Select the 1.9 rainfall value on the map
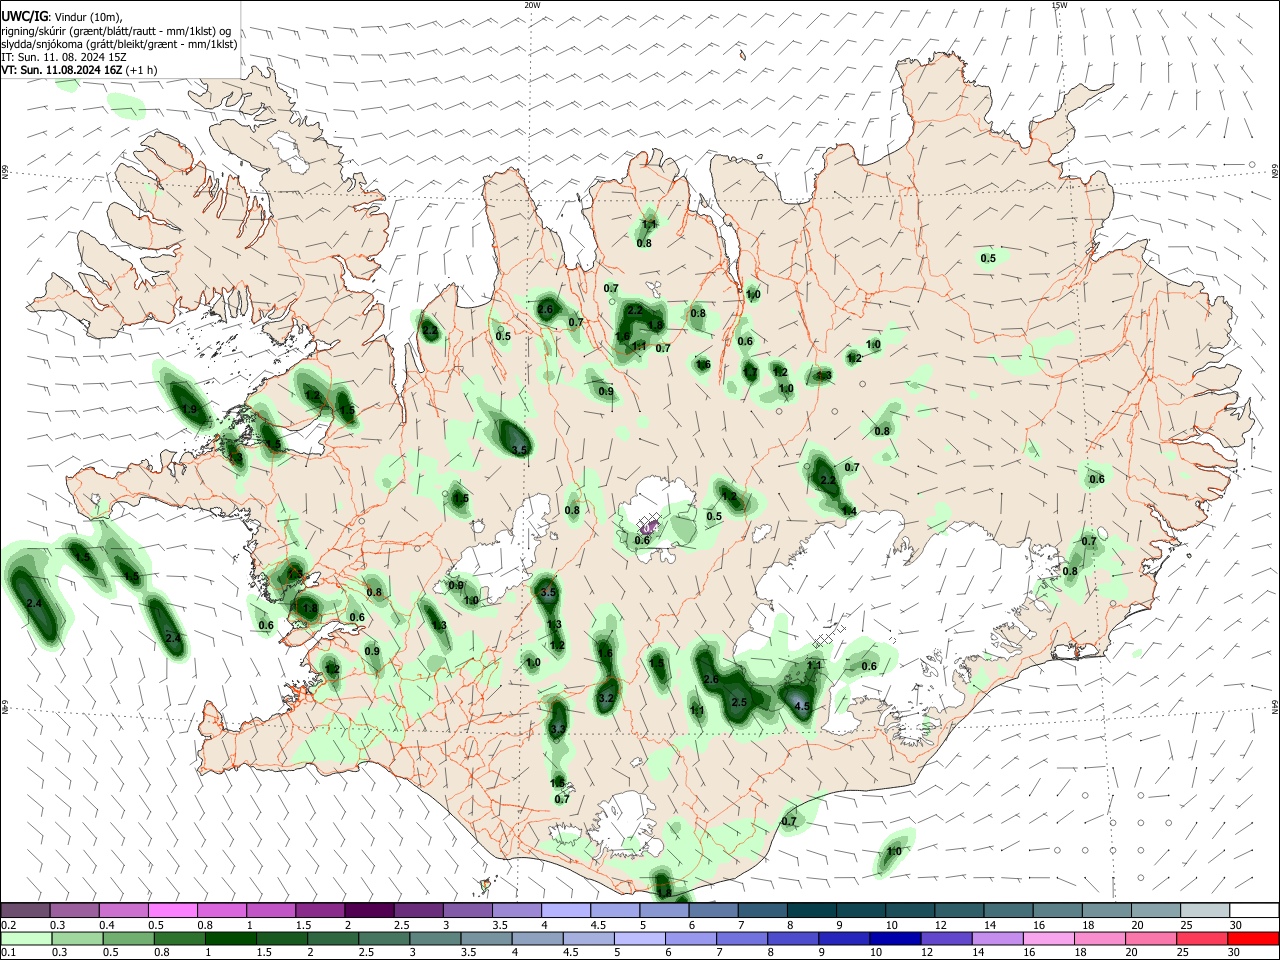This screenshot has width=1280, height=960. point(189,409)
